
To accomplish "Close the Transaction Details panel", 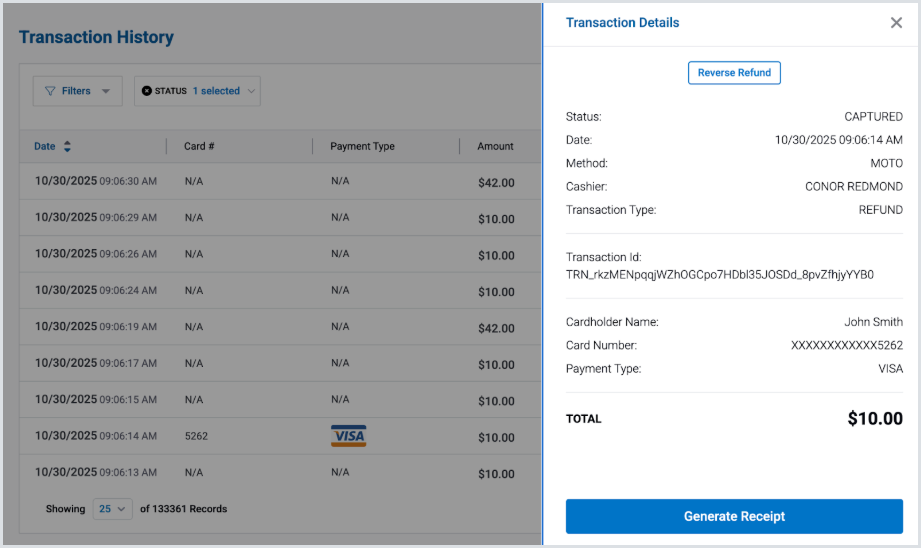I will click(896, 23).
